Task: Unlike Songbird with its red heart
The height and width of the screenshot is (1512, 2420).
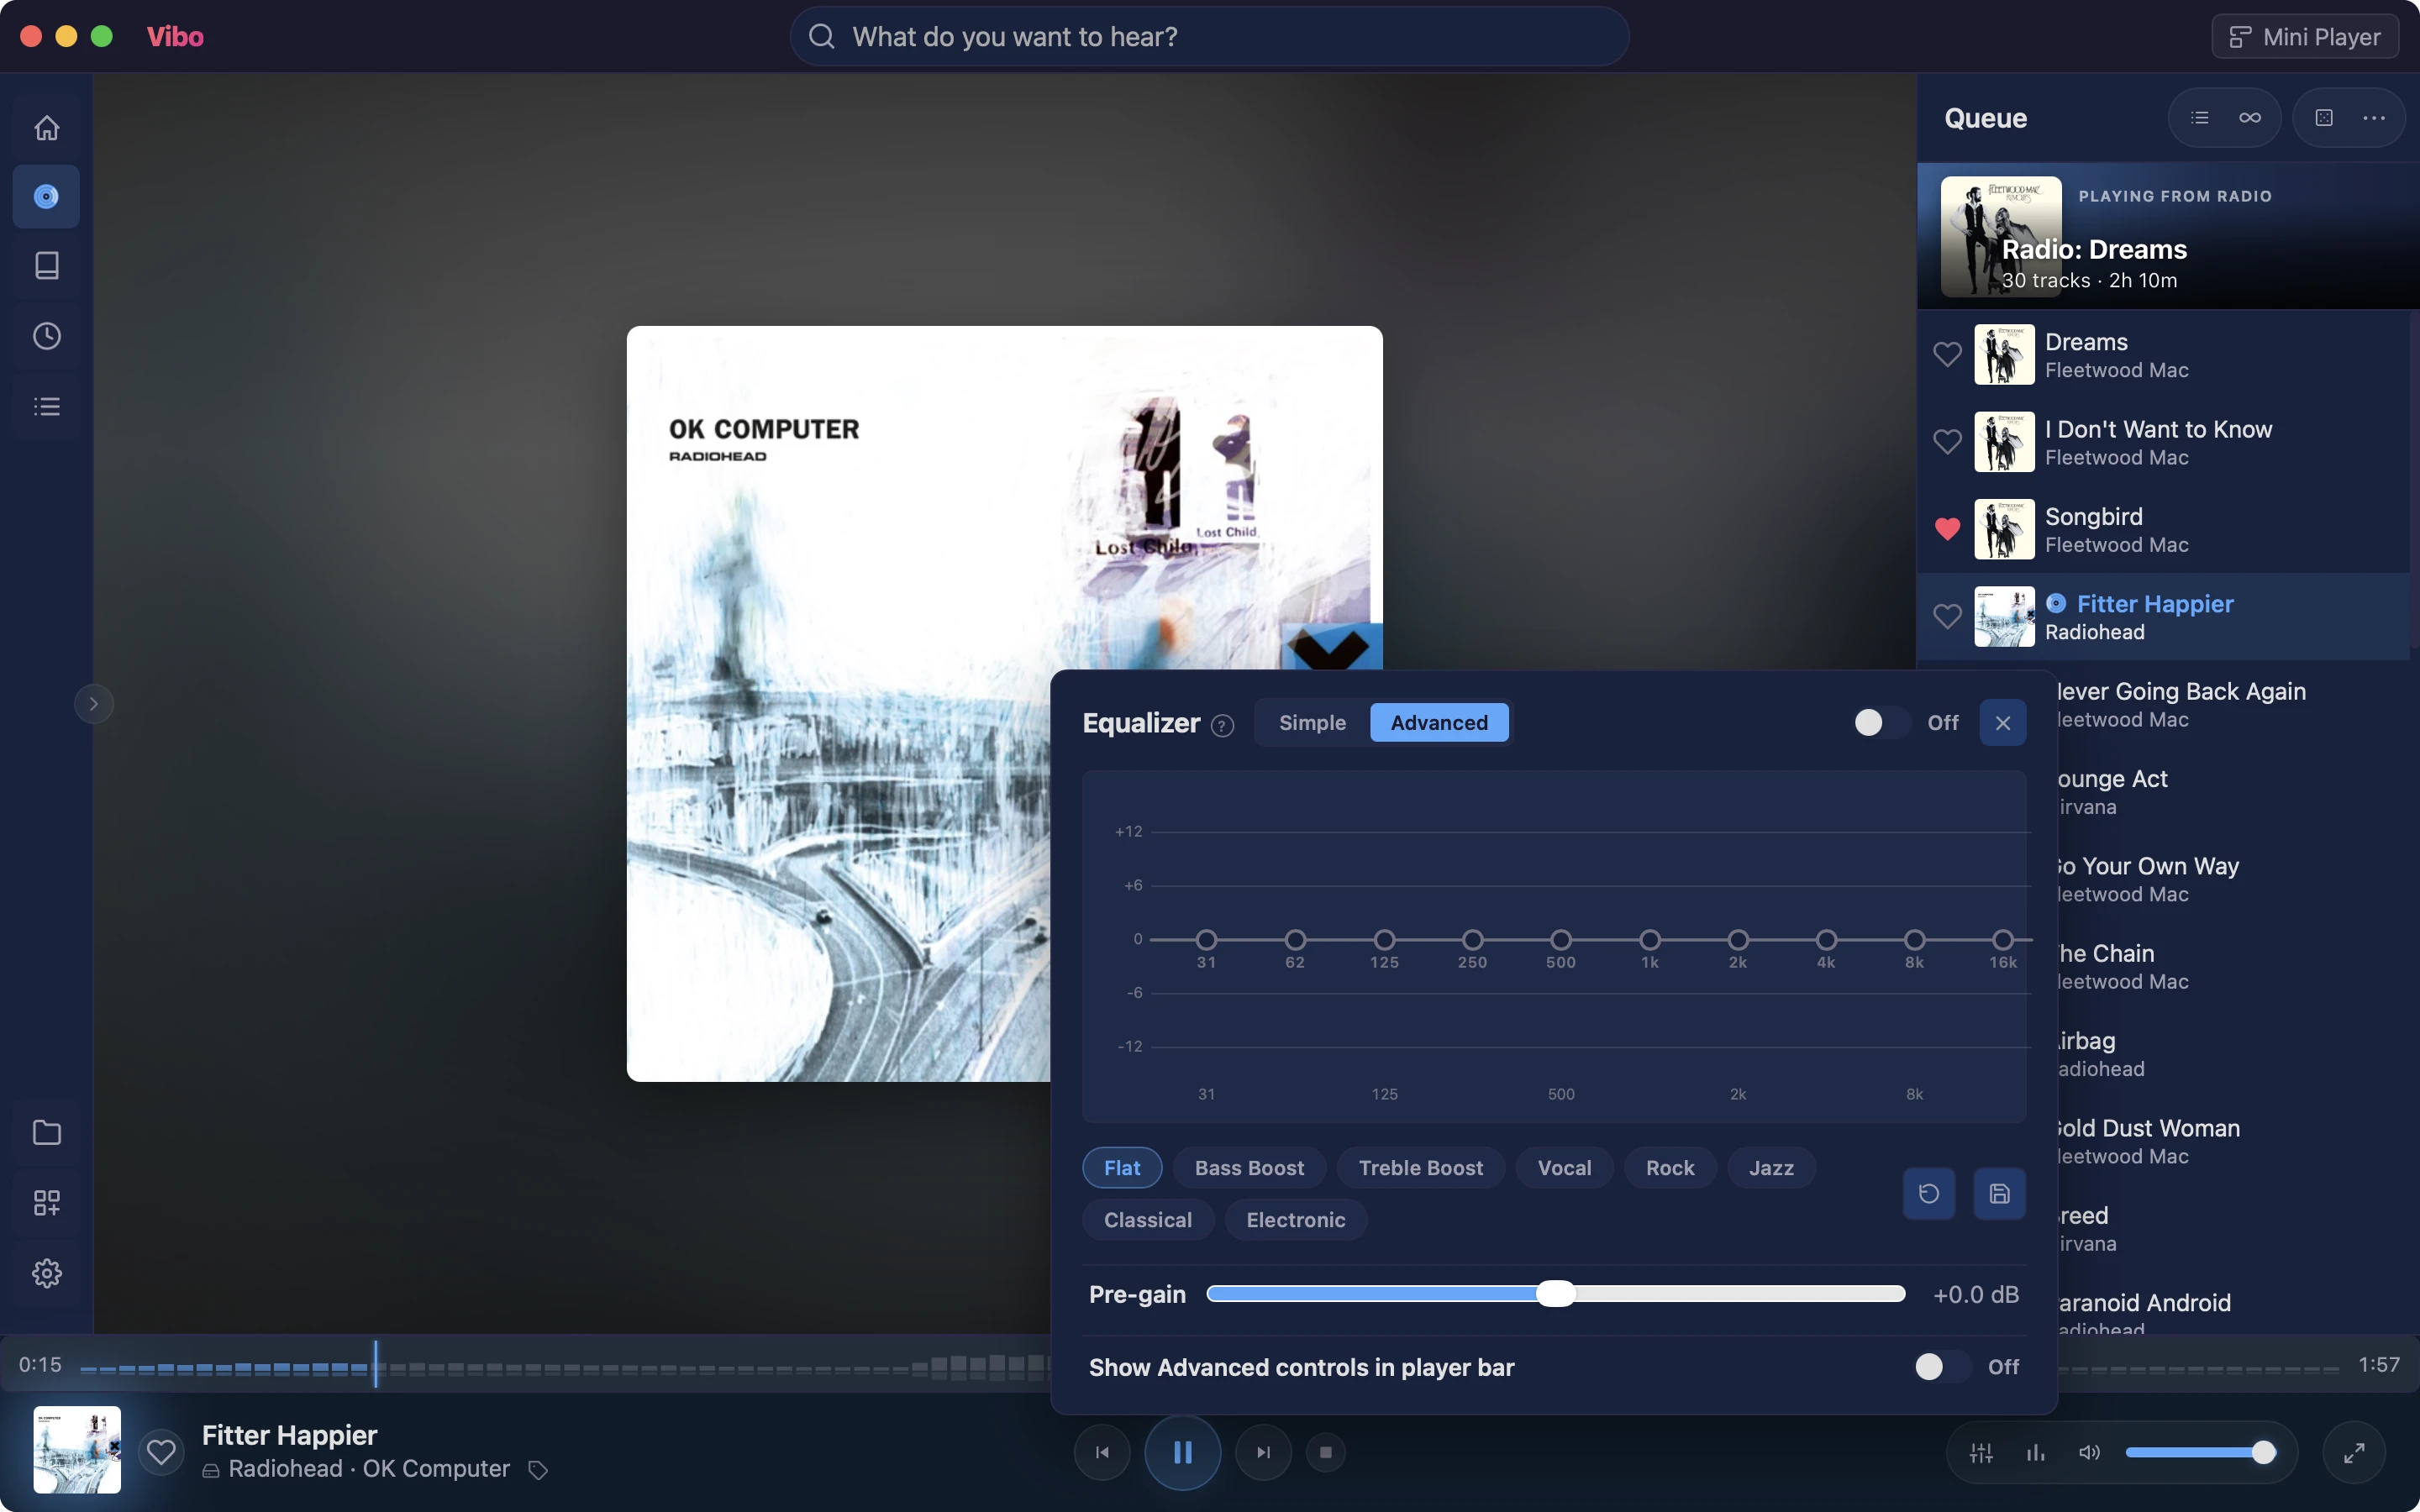Action: click(x=1947, y=529)
